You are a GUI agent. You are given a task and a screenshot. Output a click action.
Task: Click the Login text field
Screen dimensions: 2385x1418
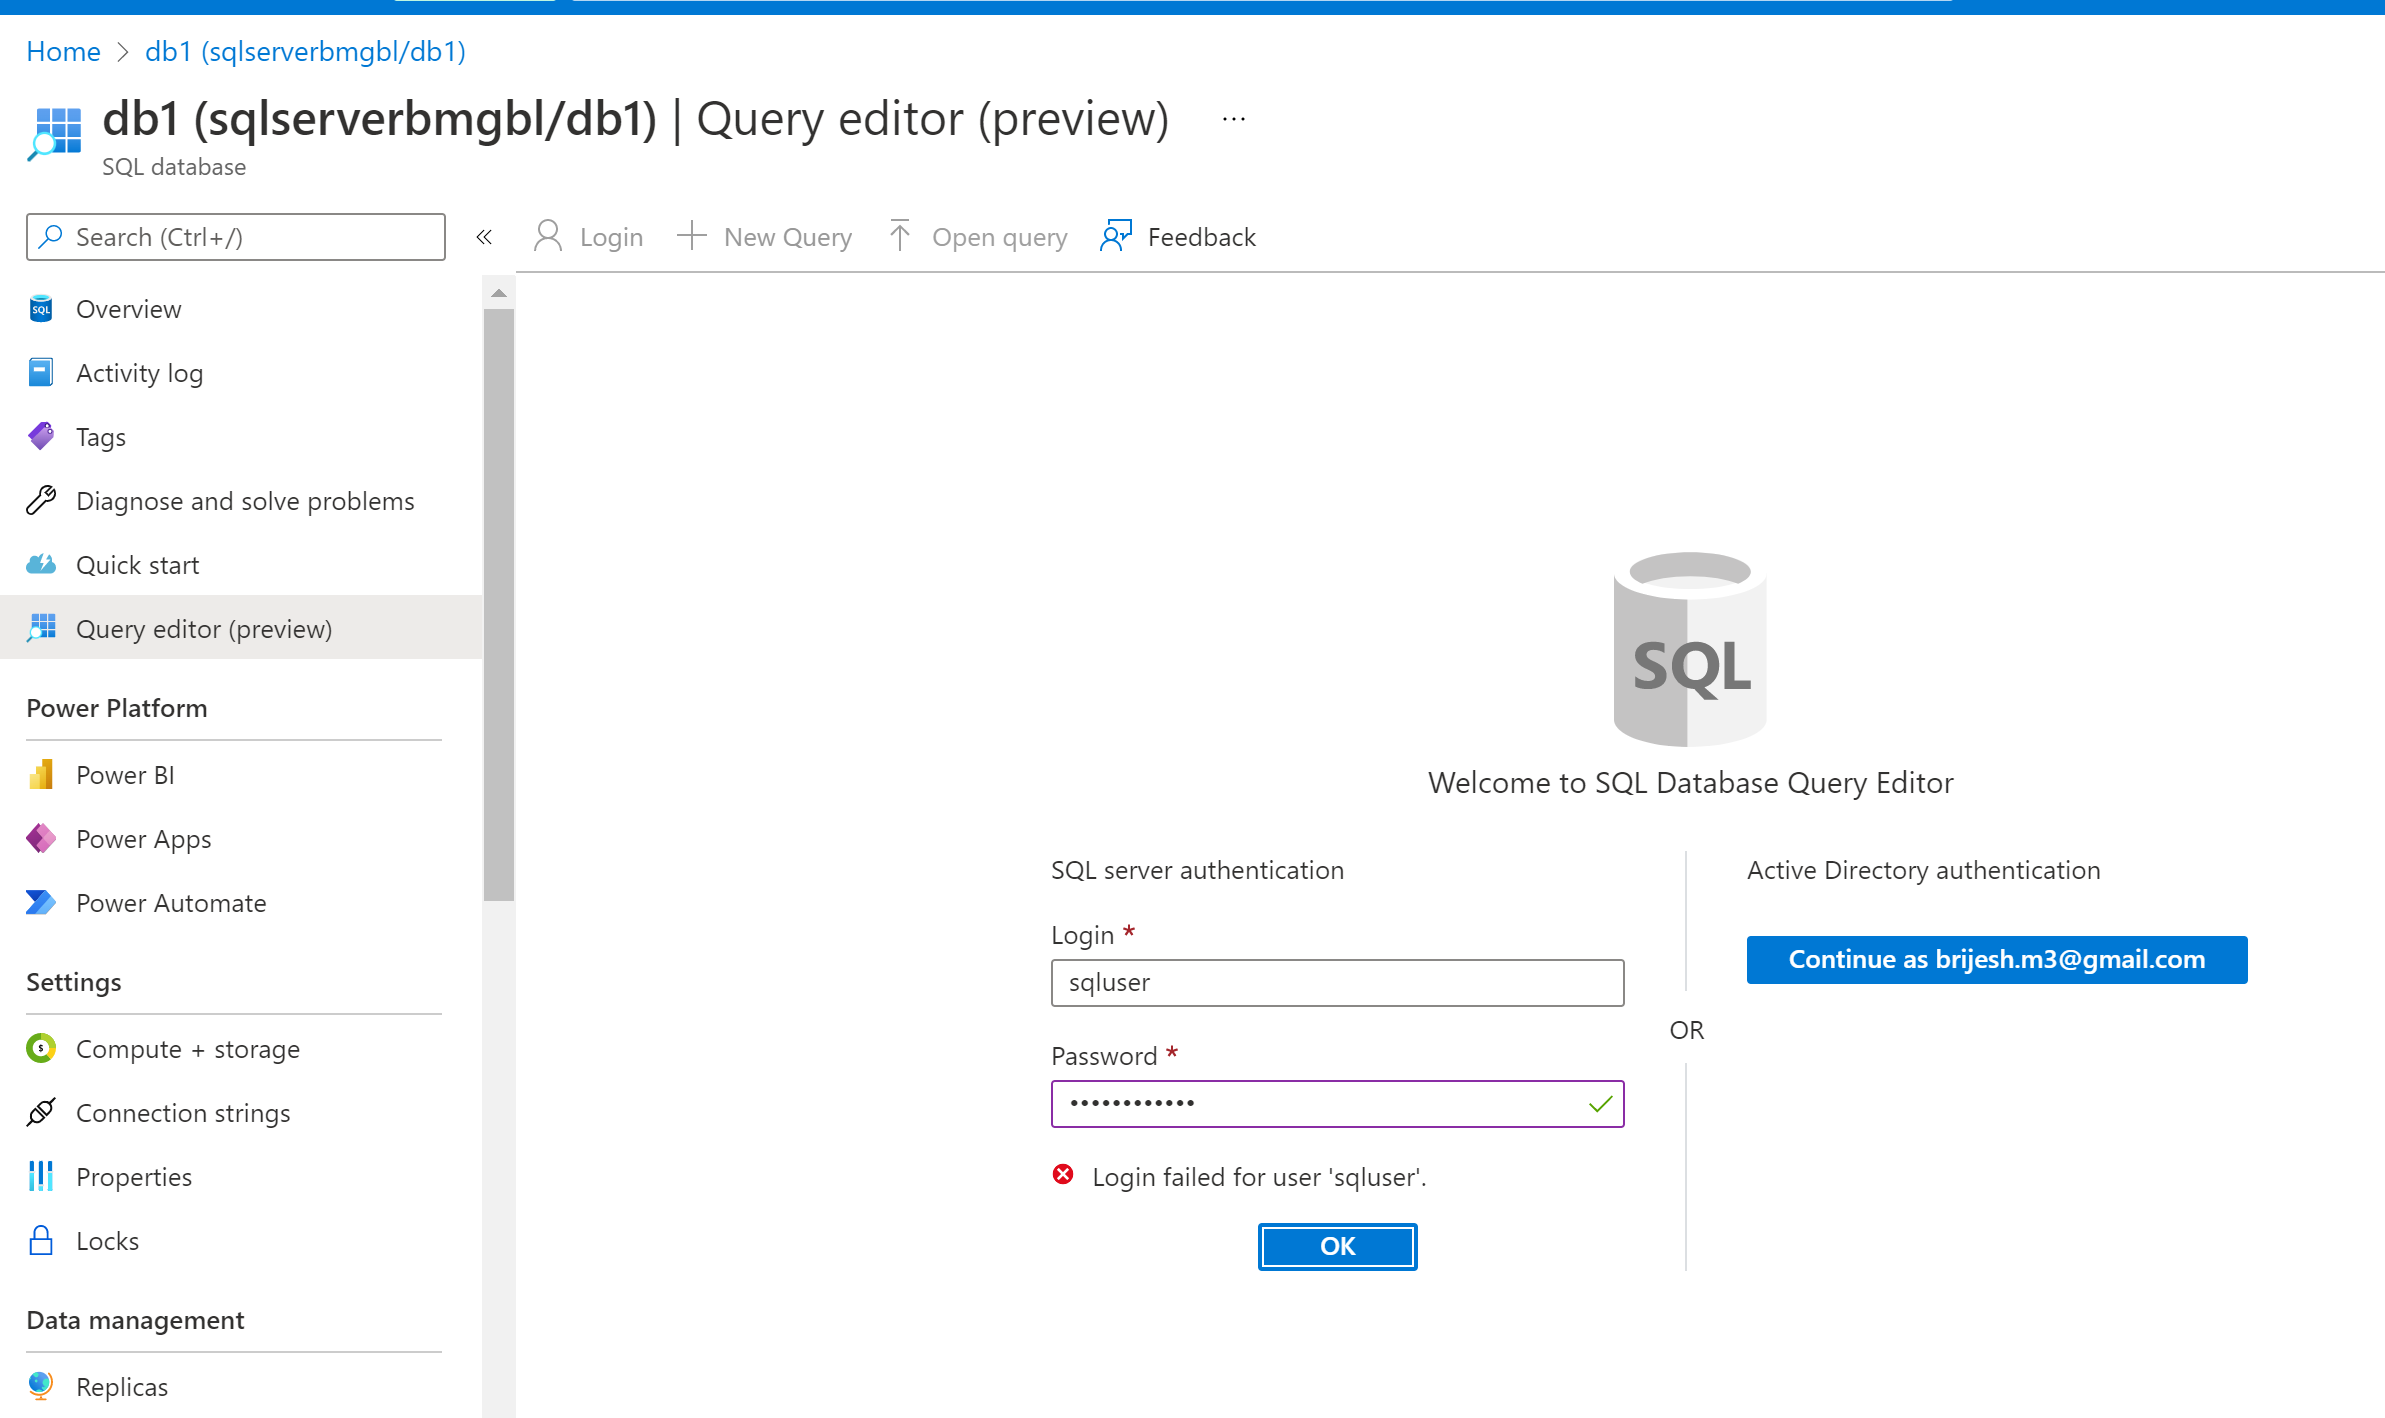click(x=1337, y=983)
